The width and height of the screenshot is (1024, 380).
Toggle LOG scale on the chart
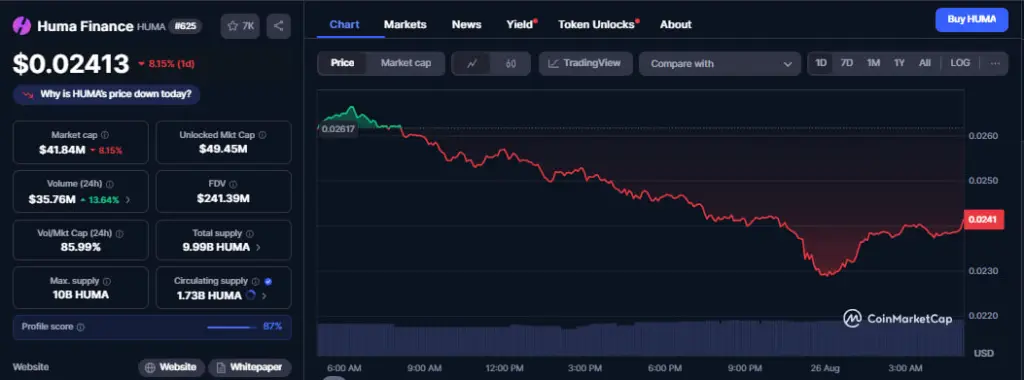[960, 63]
